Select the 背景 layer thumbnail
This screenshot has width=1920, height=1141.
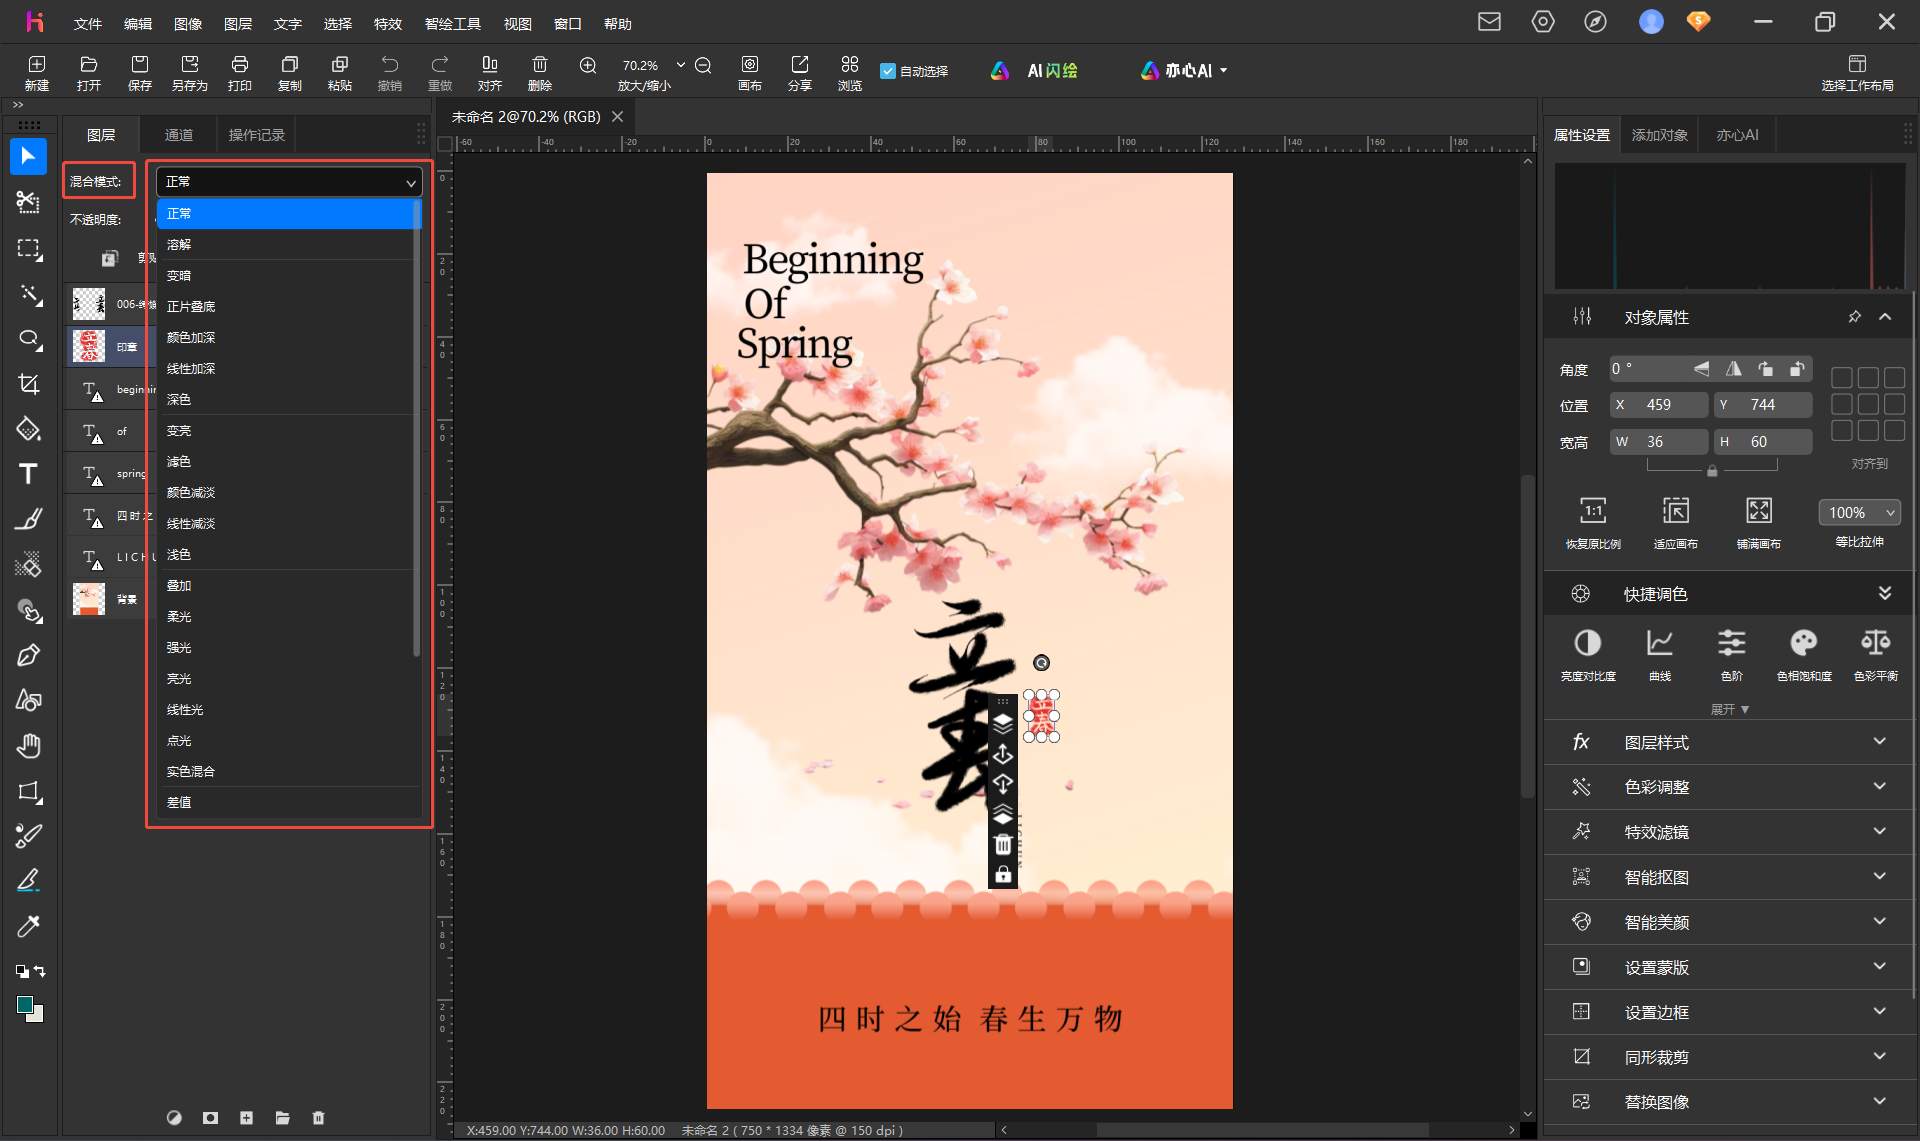[x=89, y=599]
